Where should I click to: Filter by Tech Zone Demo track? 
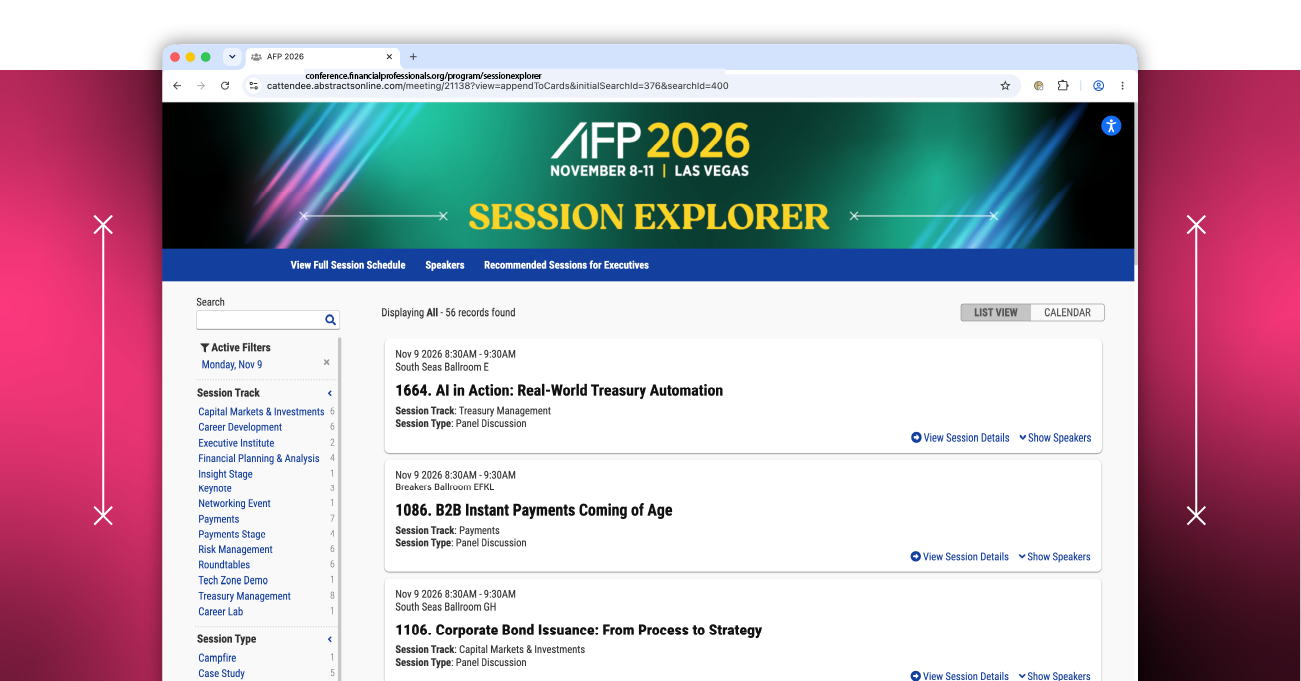[233, 581]
